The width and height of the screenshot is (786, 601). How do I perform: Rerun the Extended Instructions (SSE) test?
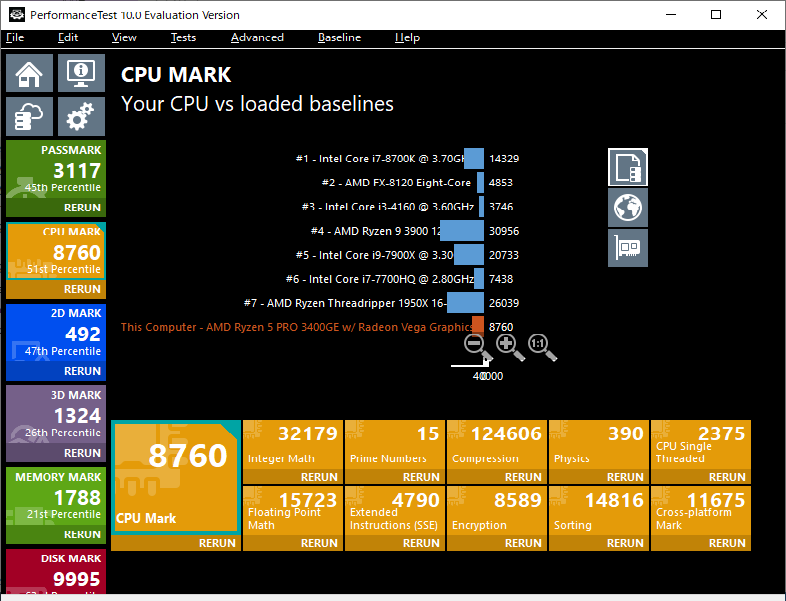click(421, 543)
